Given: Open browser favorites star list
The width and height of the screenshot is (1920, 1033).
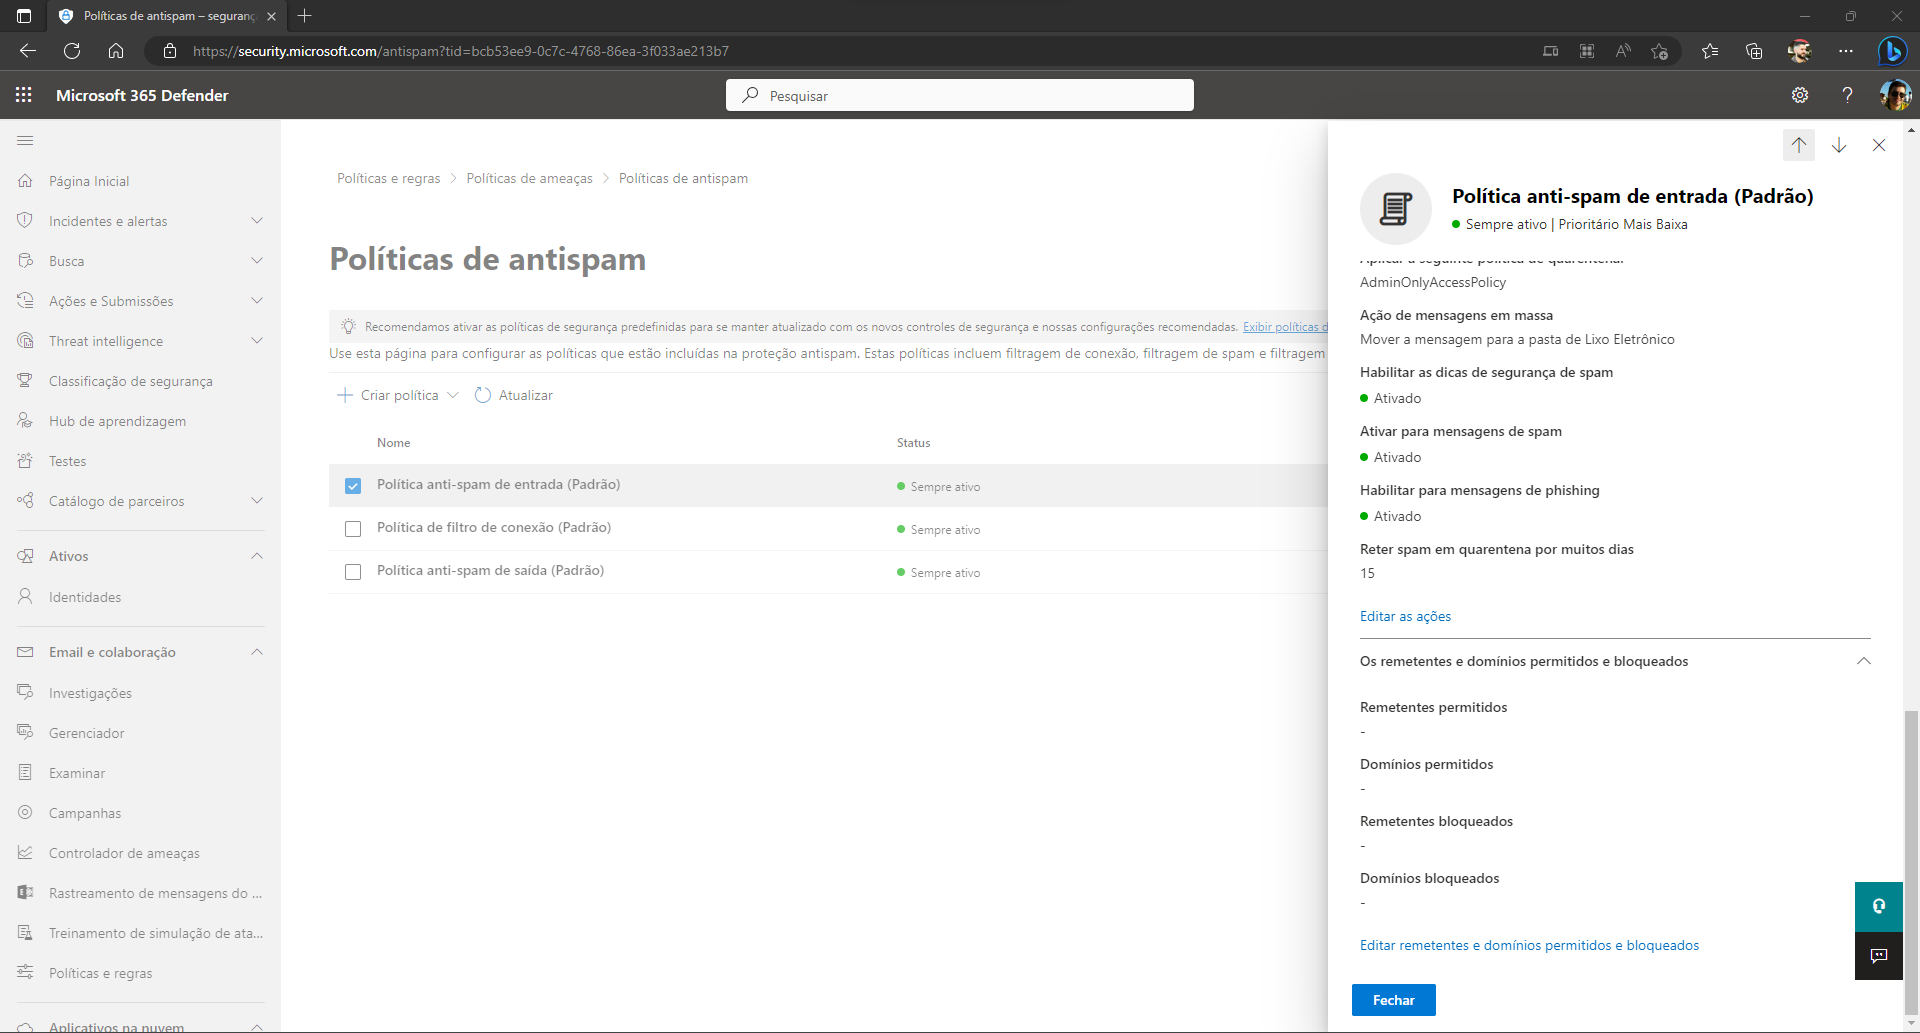Looking at the screenshot, I should pos(1710,51).
